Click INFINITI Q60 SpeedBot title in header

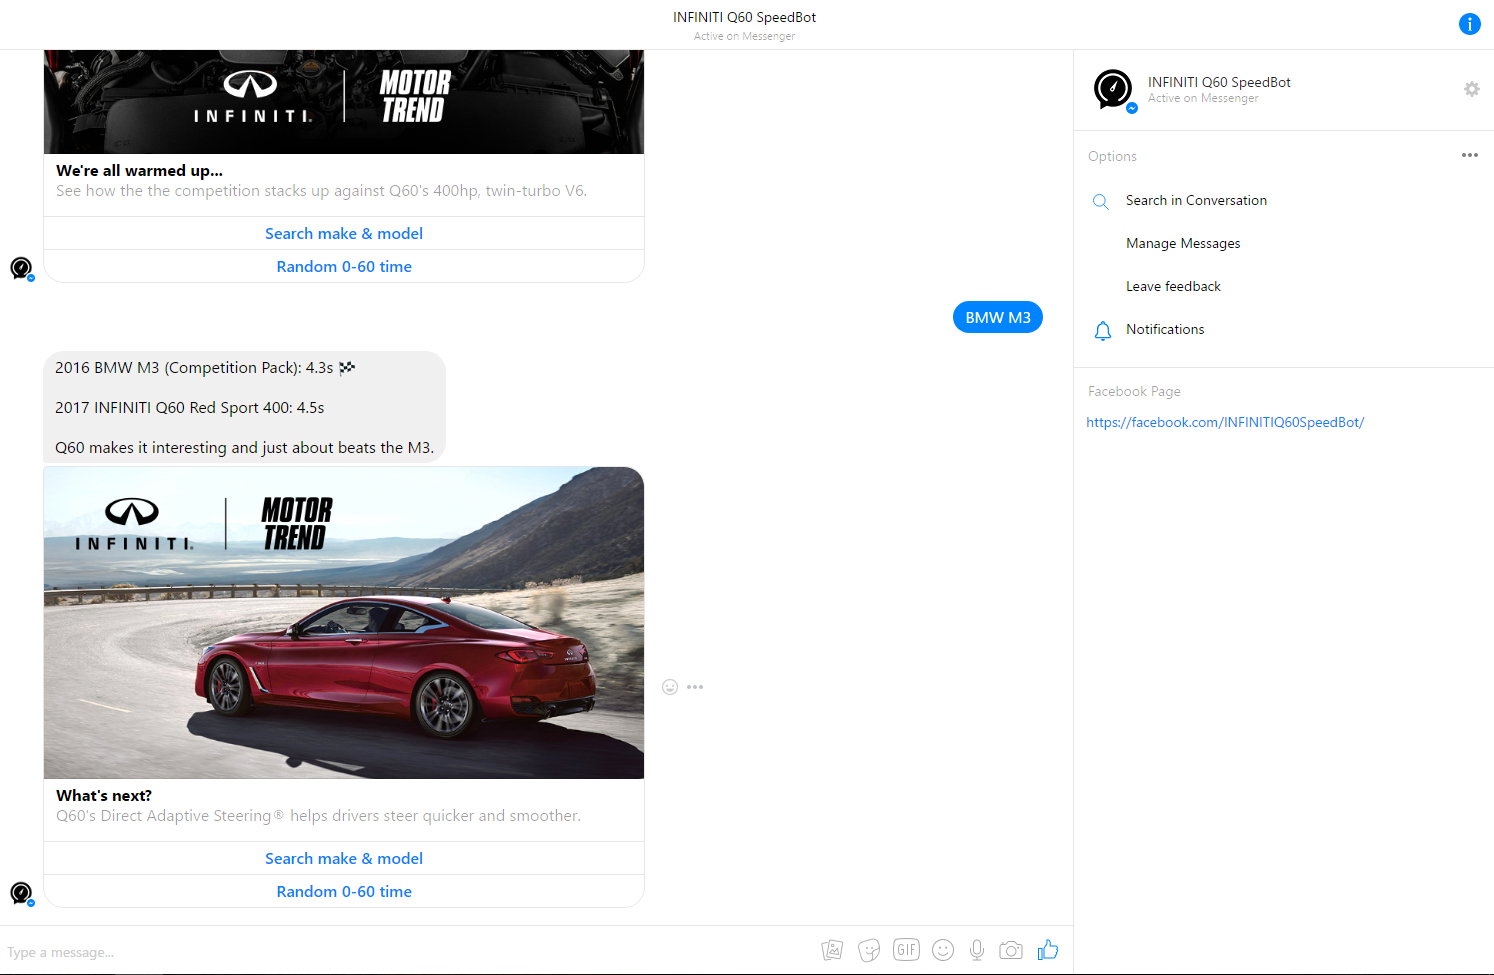(745, 17)
